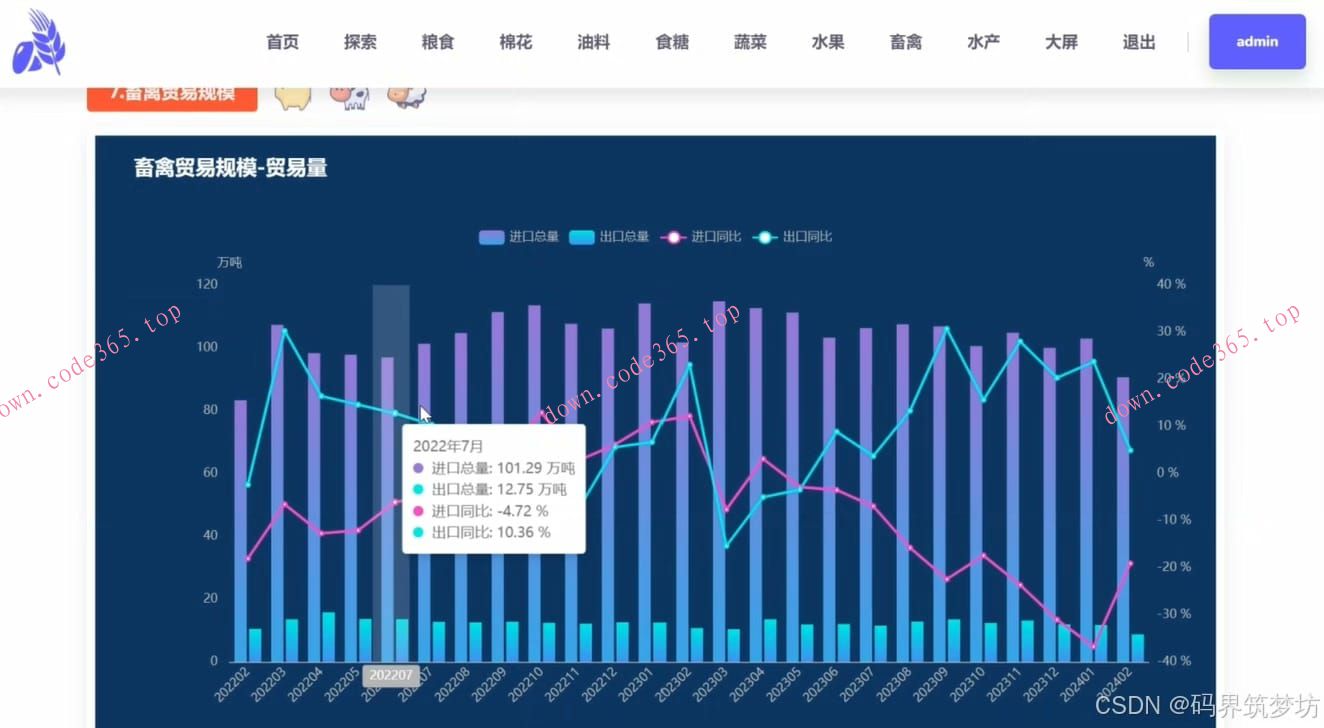The height and width of the screenshot is (728, 1324).
Task: Click the 202306 x-axis label
Action: [x=822, y=684]
